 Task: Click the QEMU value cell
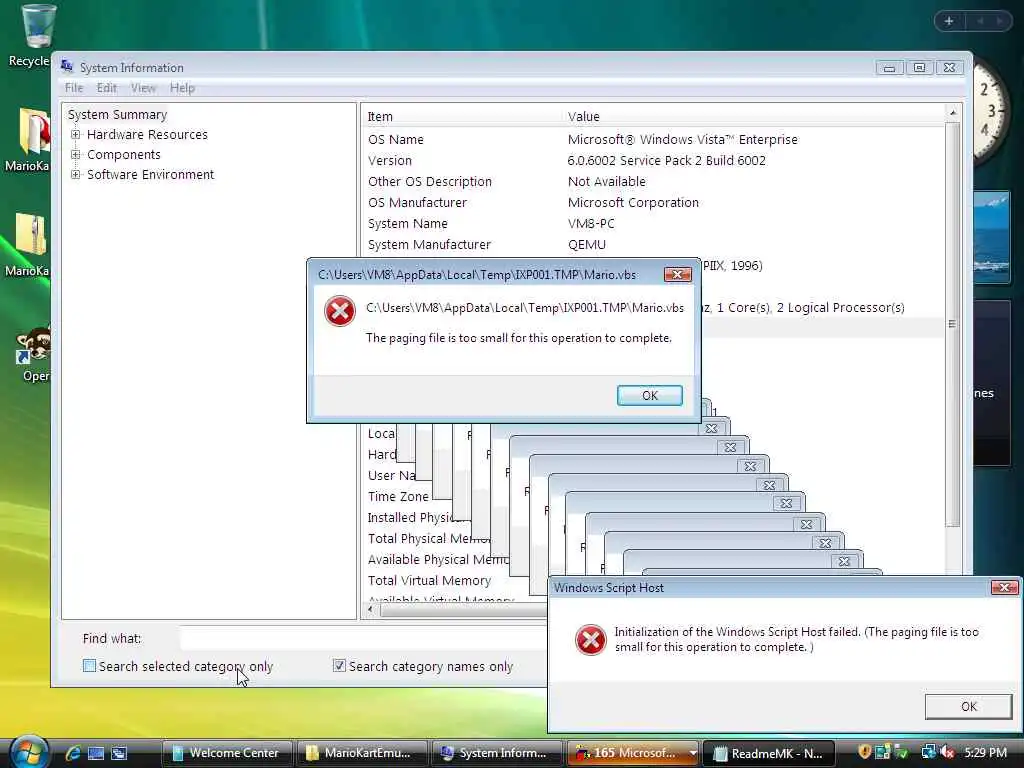(586, 244)
